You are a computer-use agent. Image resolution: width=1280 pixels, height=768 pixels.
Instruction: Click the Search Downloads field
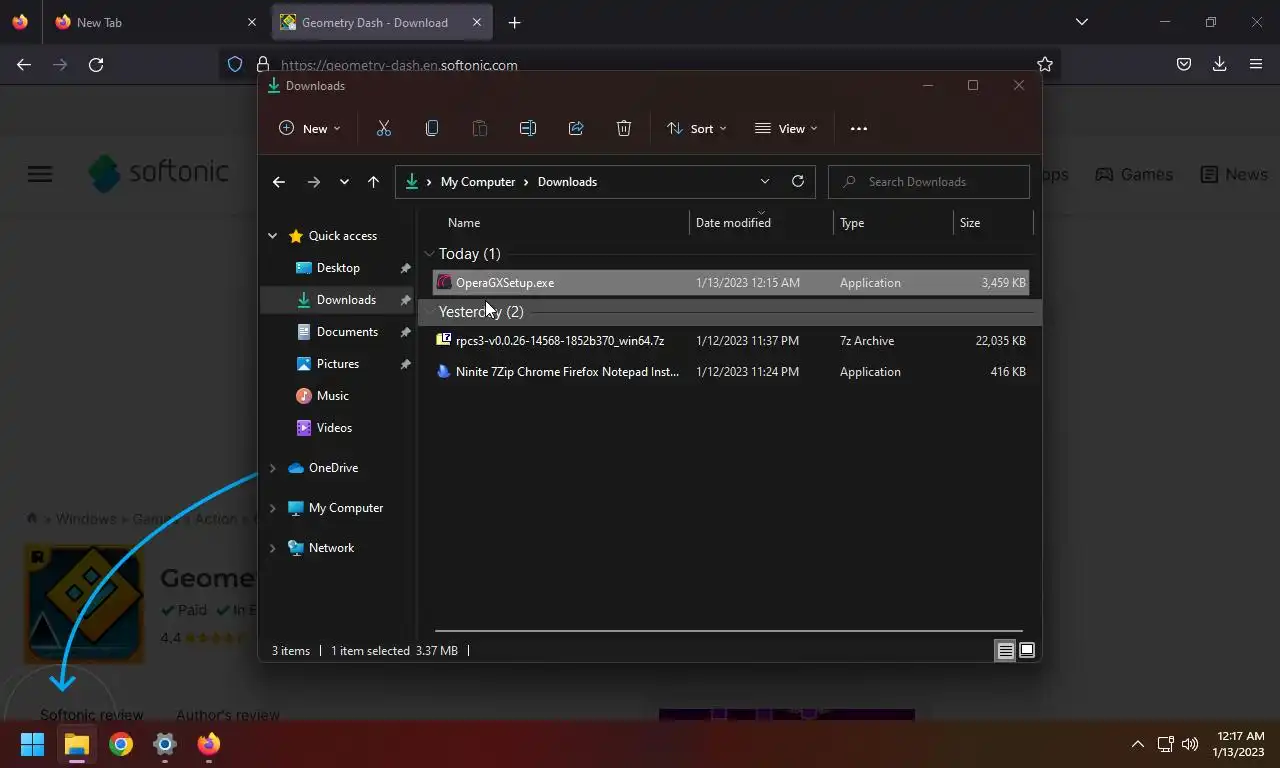(929, 181)
